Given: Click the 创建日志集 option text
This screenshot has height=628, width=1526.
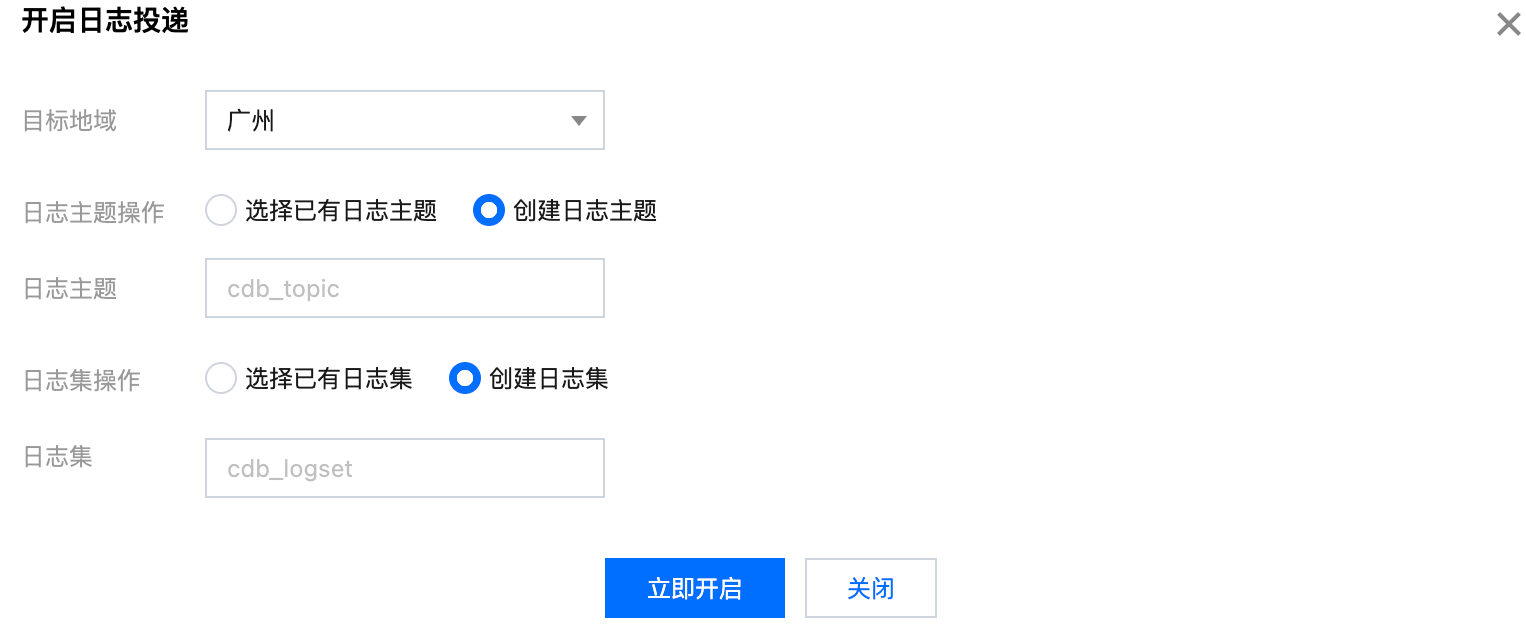Looking at the screenshot, I should click(x=548, y=379).
